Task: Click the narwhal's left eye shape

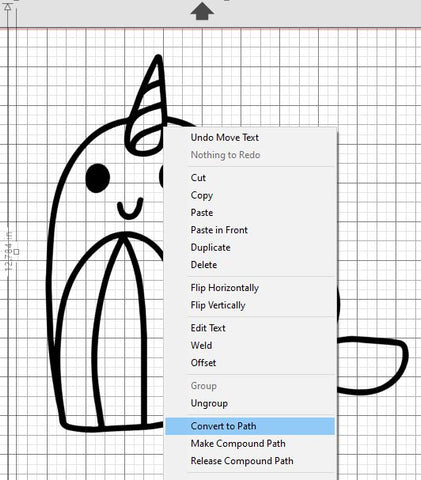Action: [98, 178]
